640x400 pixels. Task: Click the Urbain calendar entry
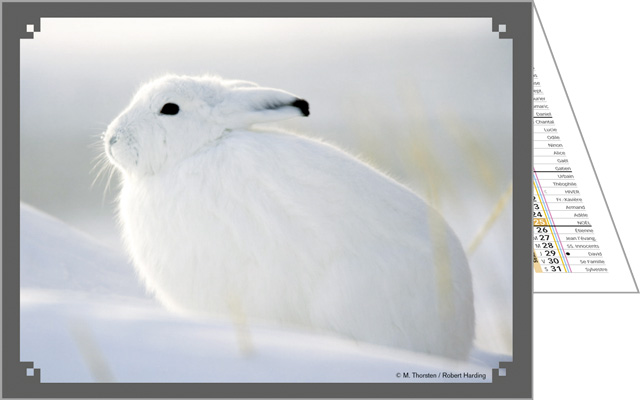click(564, 176)
